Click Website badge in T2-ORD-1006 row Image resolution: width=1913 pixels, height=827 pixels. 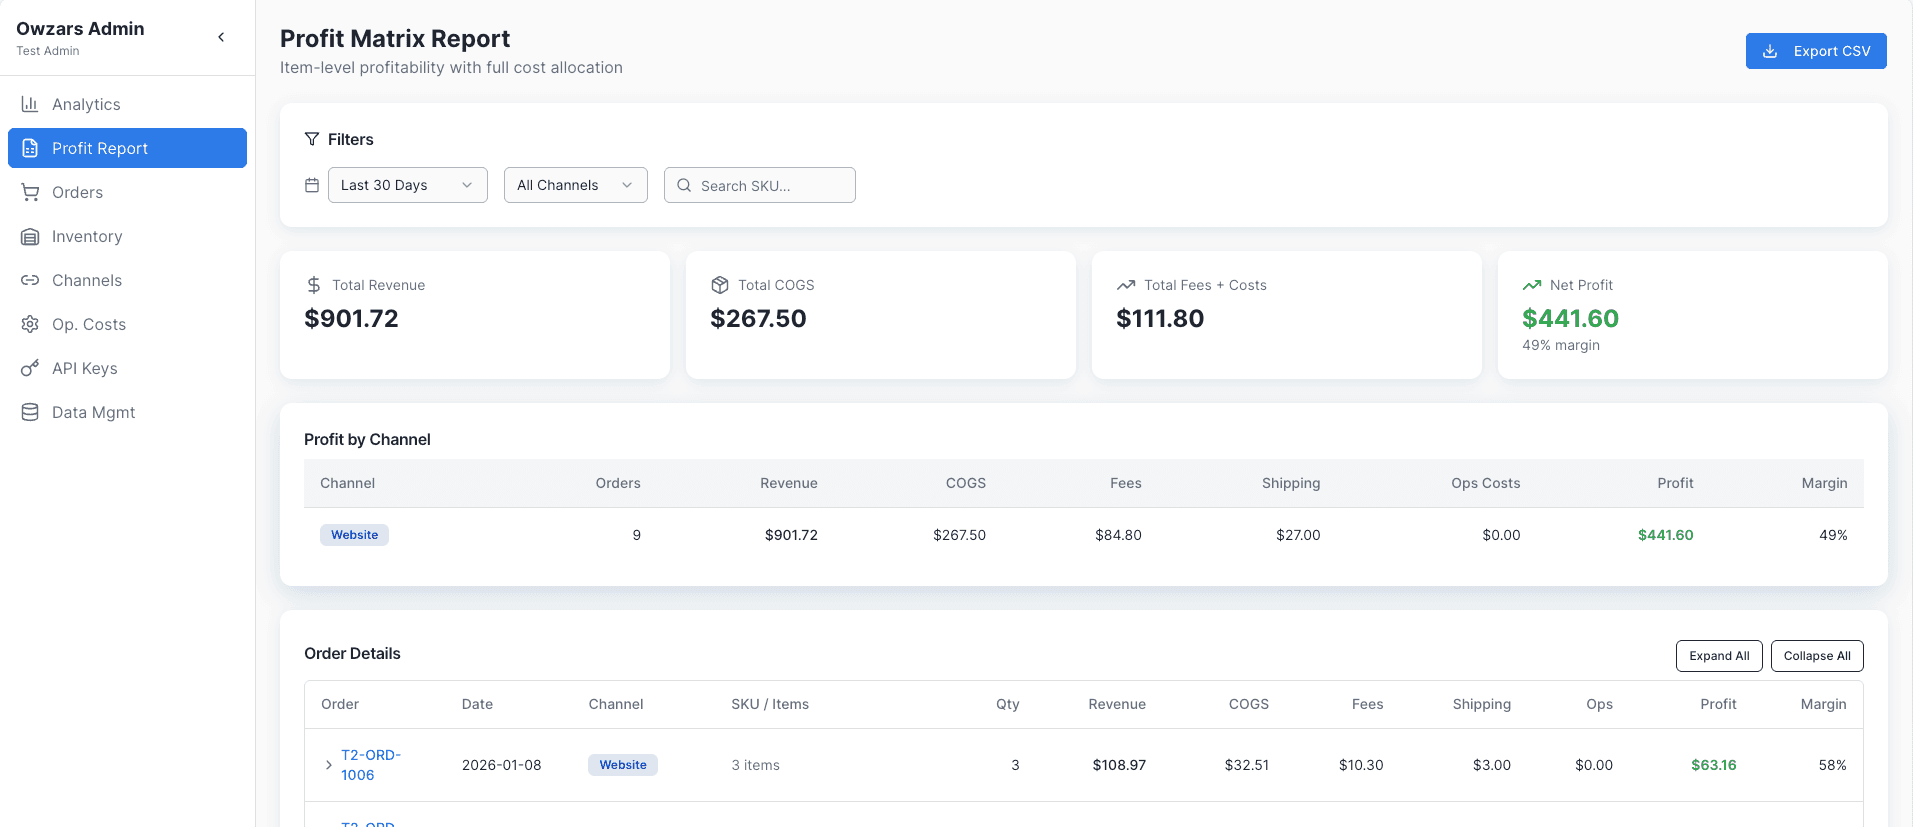point(622,765)
